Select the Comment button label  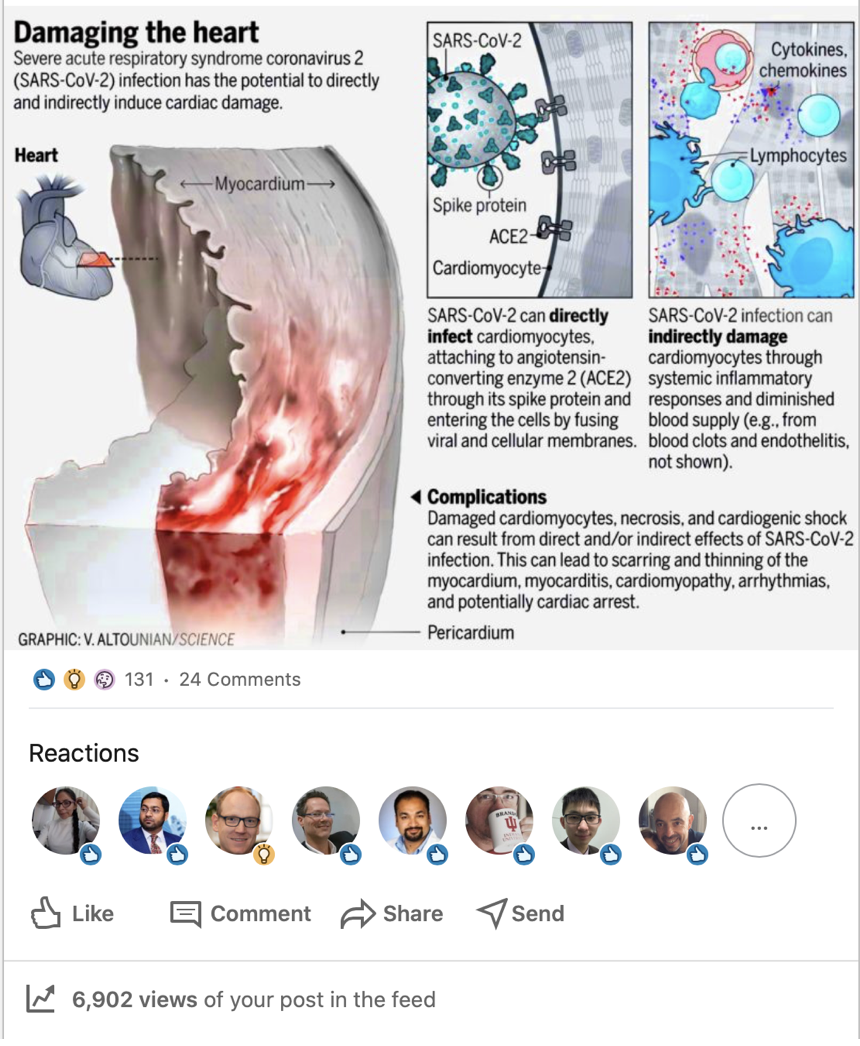point(261,913)
